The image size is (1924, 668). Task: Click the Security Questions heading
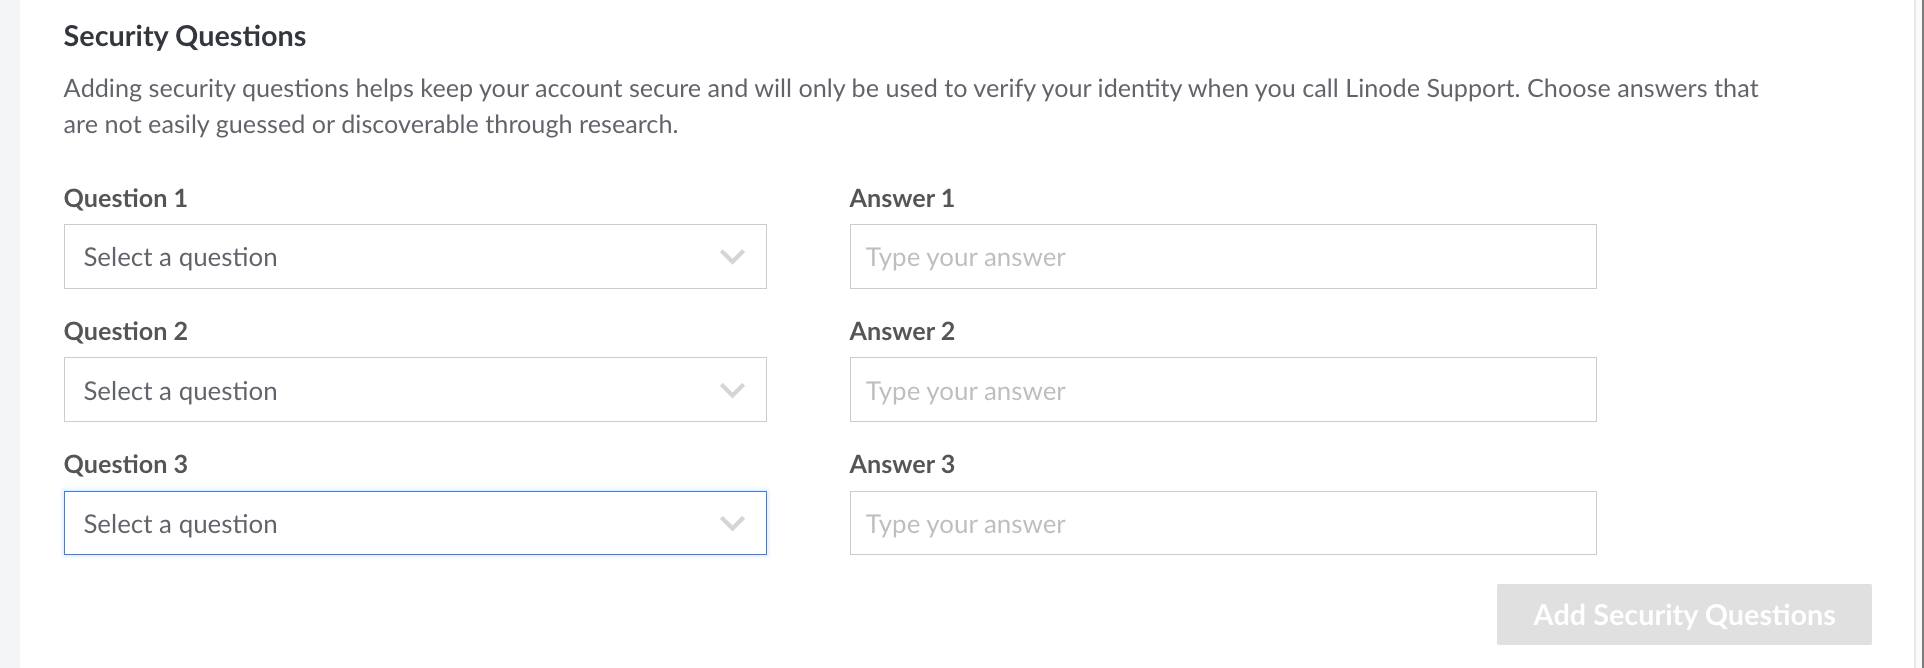pos(184,36)
